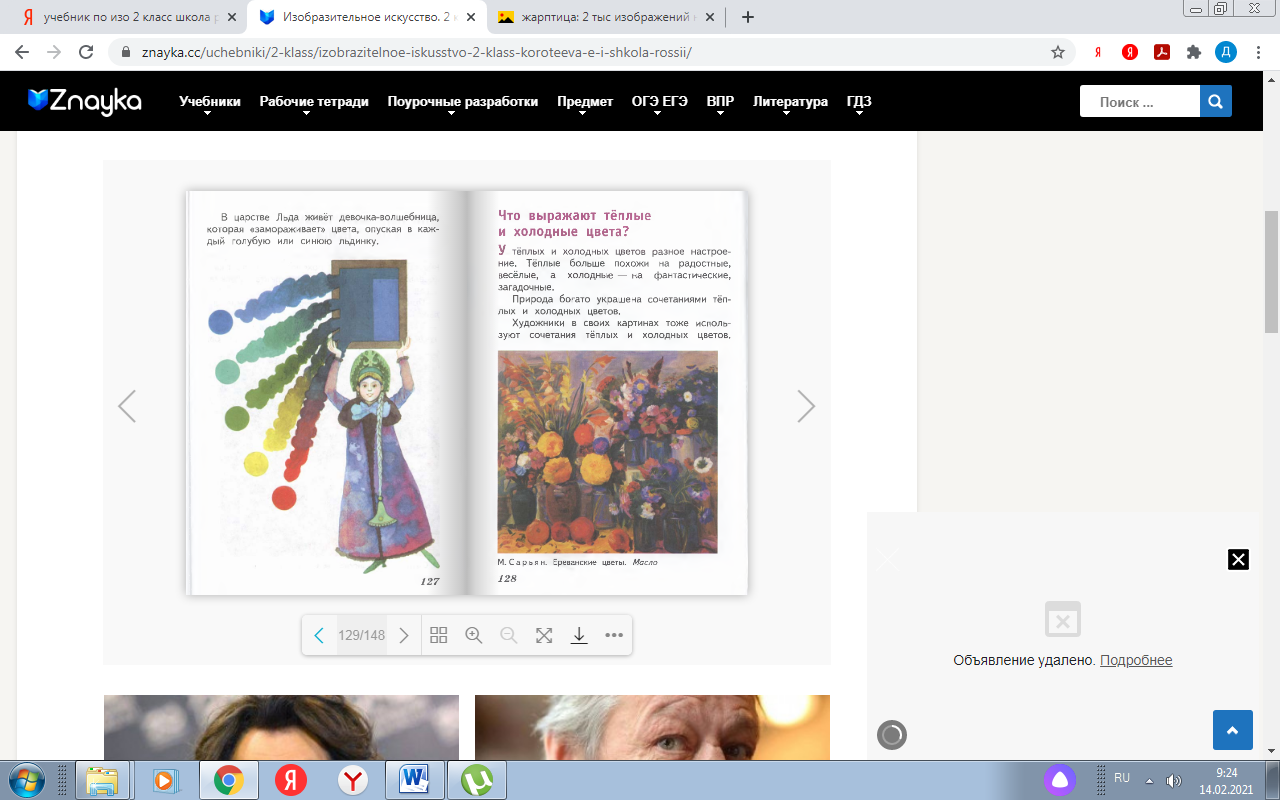Open the viewer's more options (three dots)
This screenshot has width=1280, height=800.
[x=614, y=635]
